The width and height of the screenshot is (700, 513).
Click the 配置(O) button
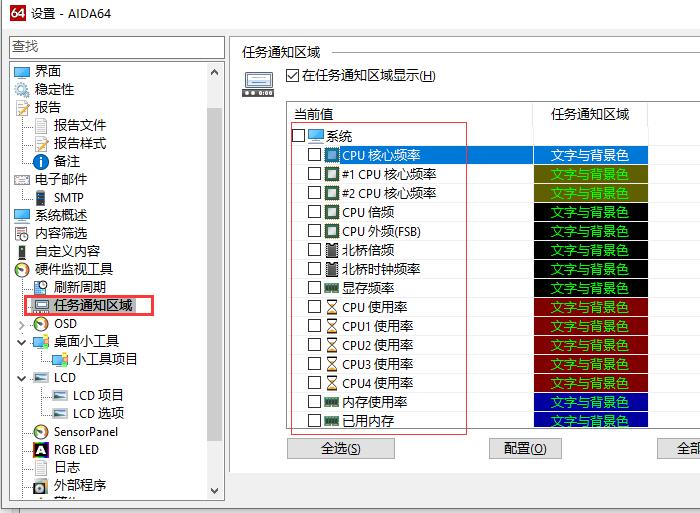coord(525,448)
